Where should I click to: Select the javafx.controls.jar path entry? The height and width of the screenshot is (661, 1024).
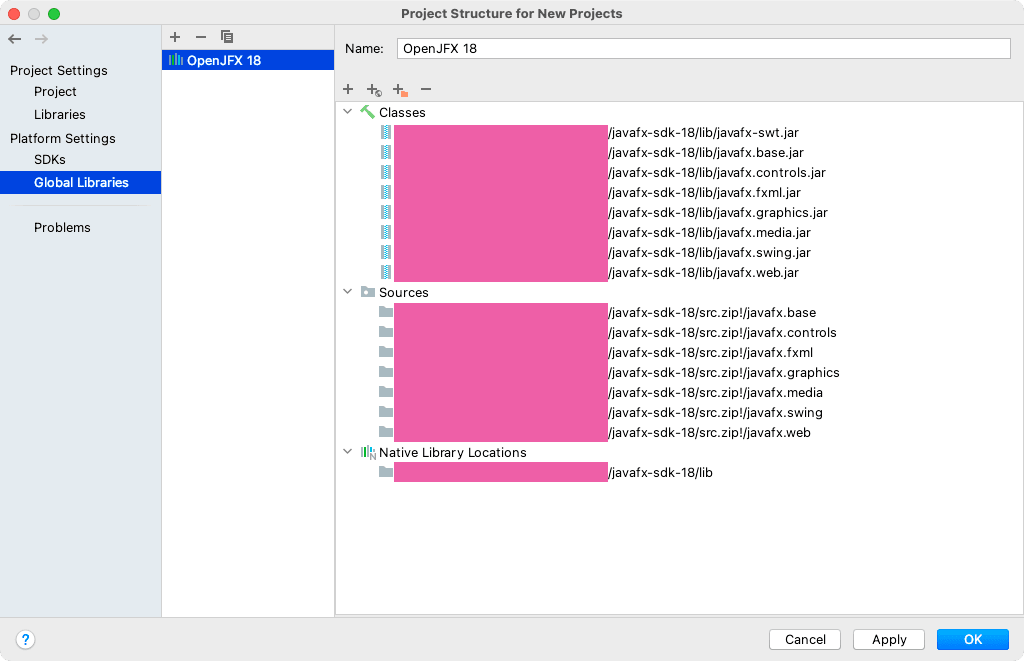[x=717, y=172]
